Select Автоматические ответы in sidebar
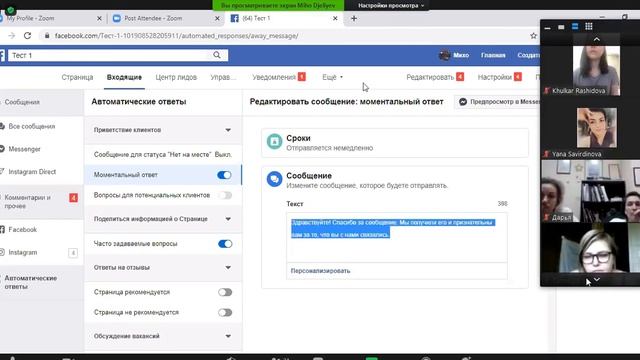640x360 pixels. pyautogui.click(x=31, y=282)
